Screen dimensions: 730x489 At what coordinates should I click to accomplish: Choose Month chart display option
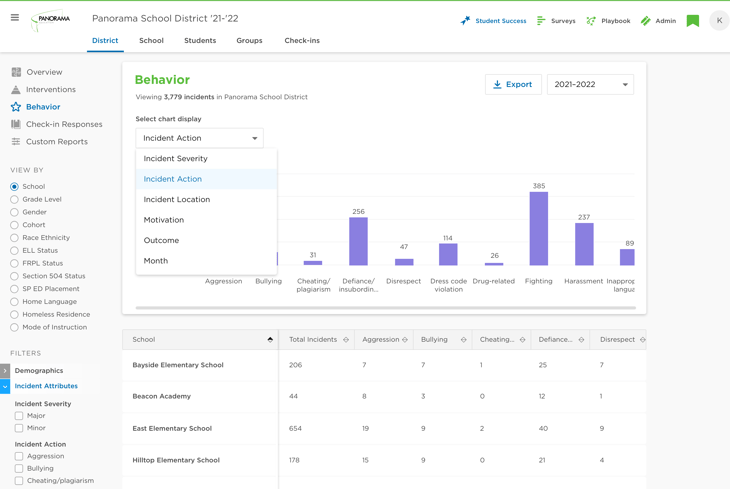click(206, 261)
